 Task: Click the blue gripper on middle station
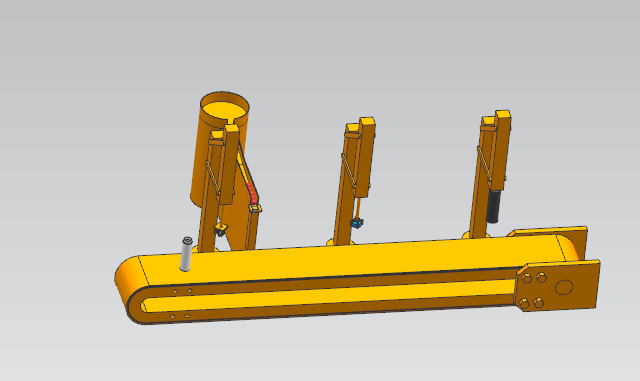[x=356, y=223]
